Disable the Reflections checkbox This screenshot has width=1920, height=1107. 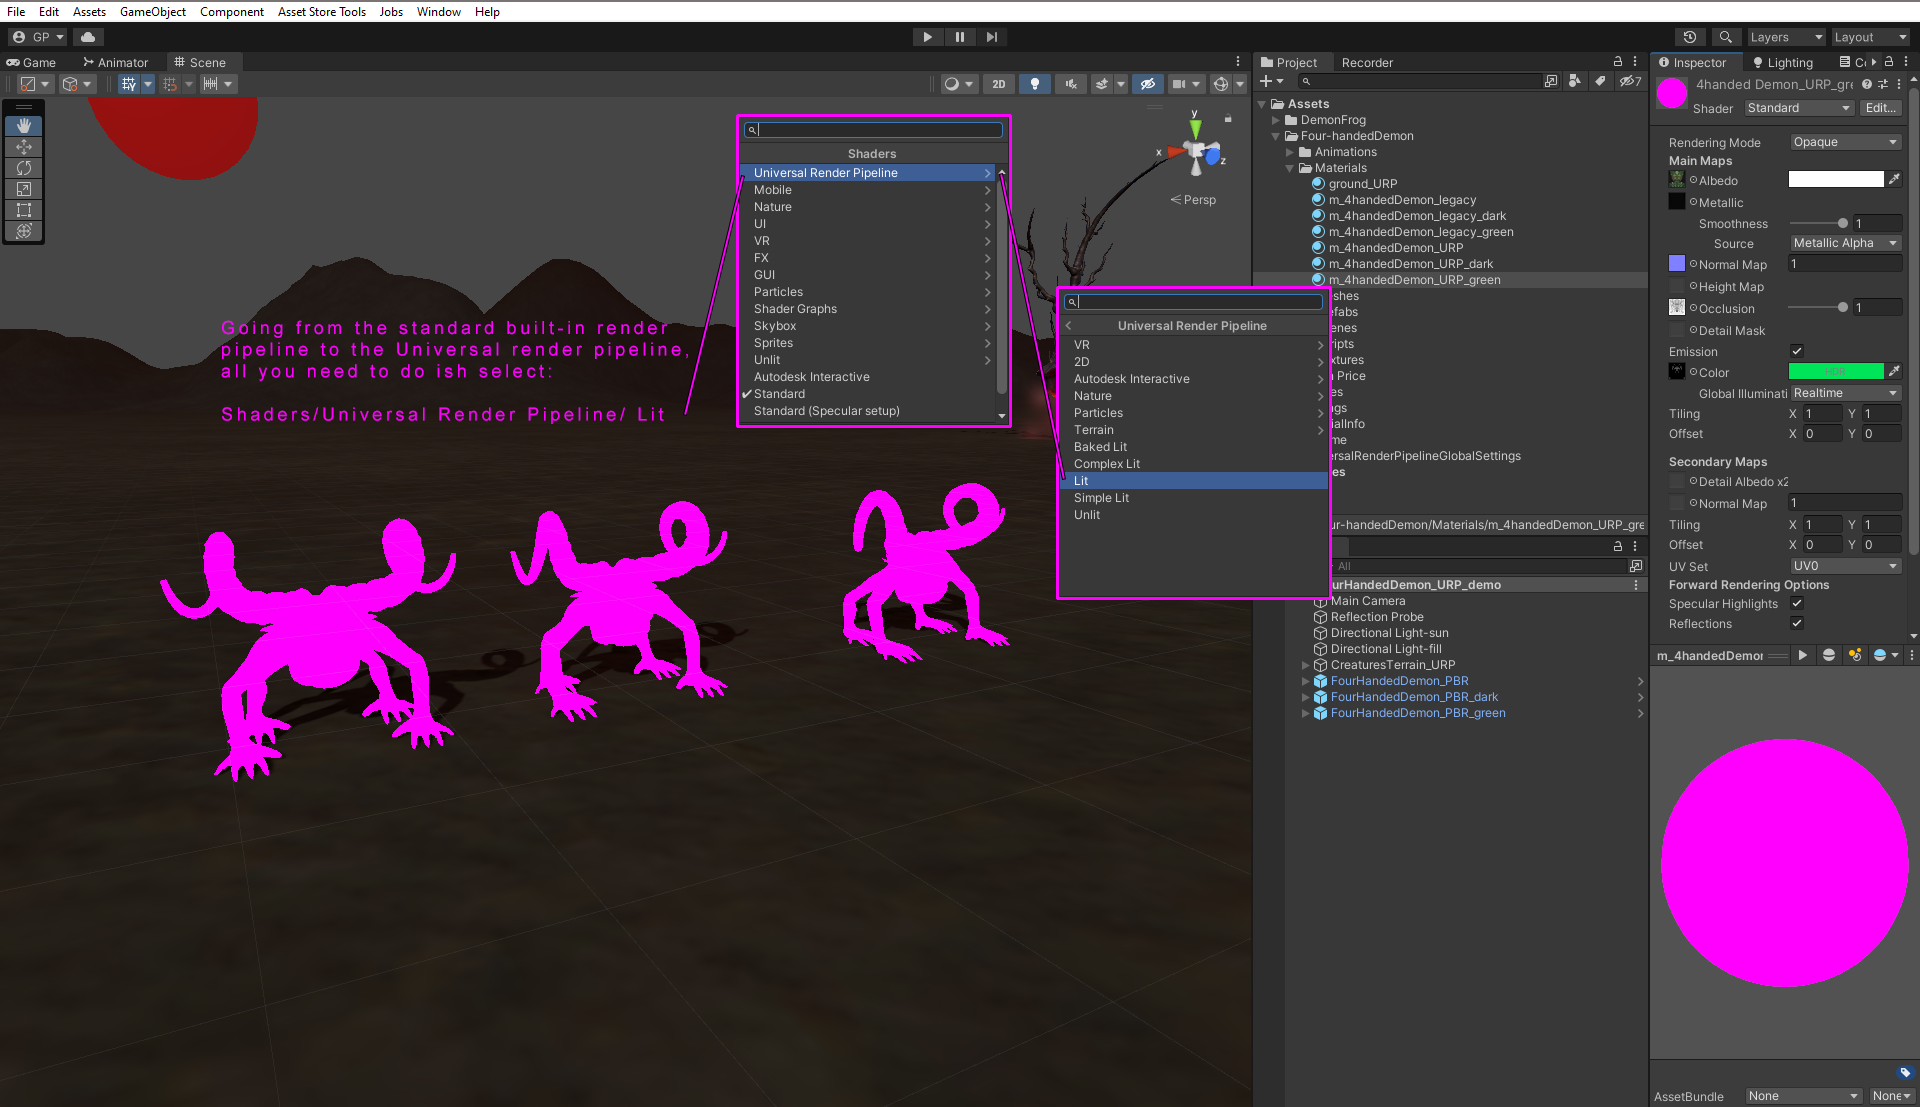[x=1796, y=623]
